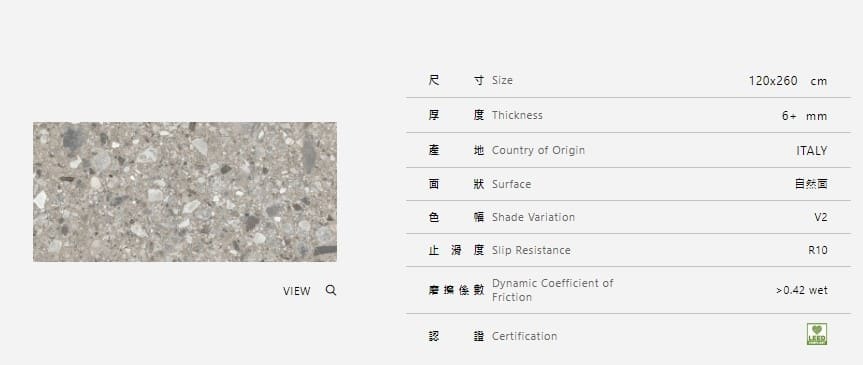
Task: Click the Thickness row label
Action: point(517,115)
